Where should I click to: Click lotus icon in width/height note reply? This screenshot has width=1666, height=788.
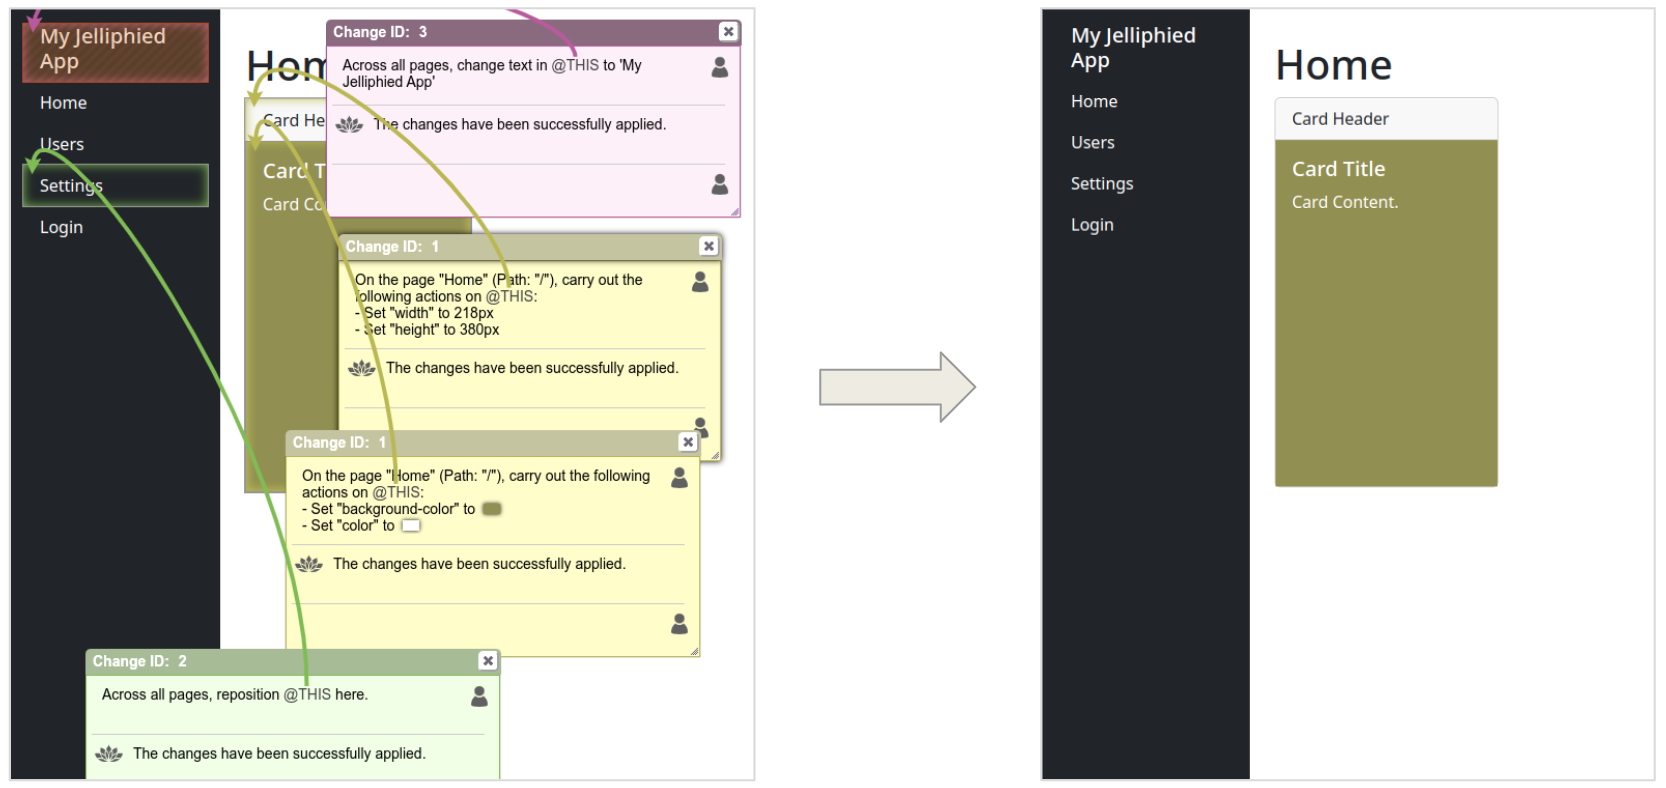point(361,369)
